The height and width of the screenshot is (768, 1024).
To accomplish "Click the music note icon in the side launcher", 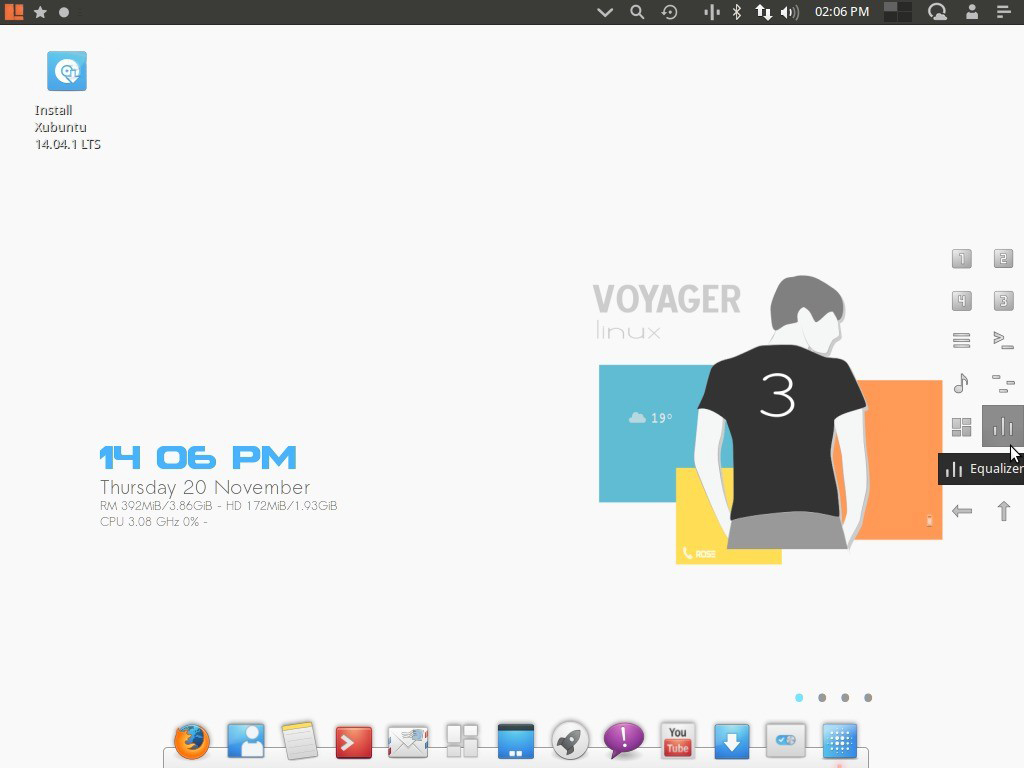I will [x=961, y=383].
